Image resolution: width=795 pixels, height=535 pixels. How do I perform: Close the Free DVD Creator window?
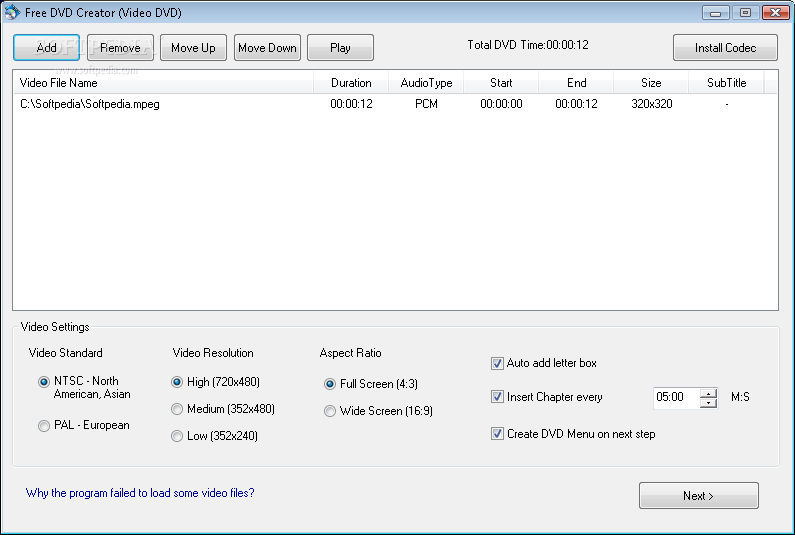click(x=775, y=13)
